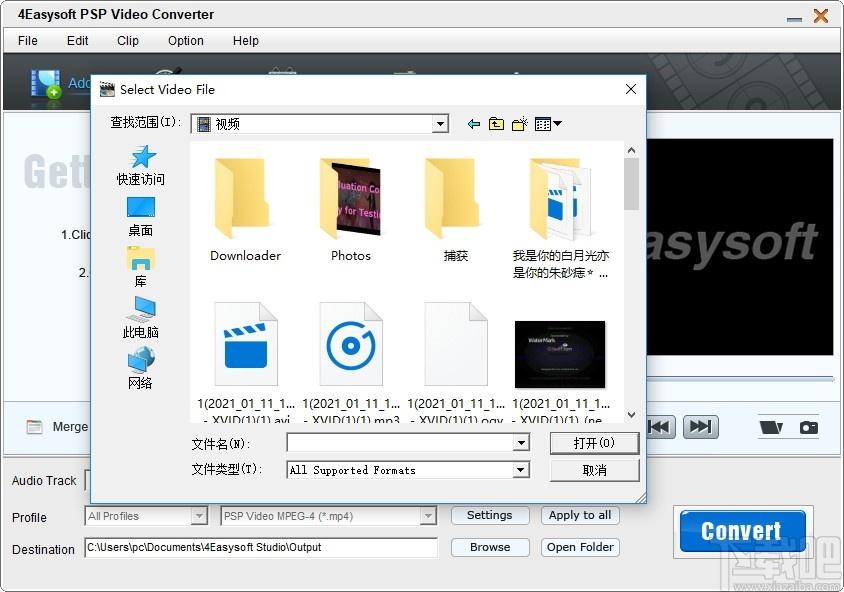
Task: Create a new folder icon
Action: tap(520, 124)
